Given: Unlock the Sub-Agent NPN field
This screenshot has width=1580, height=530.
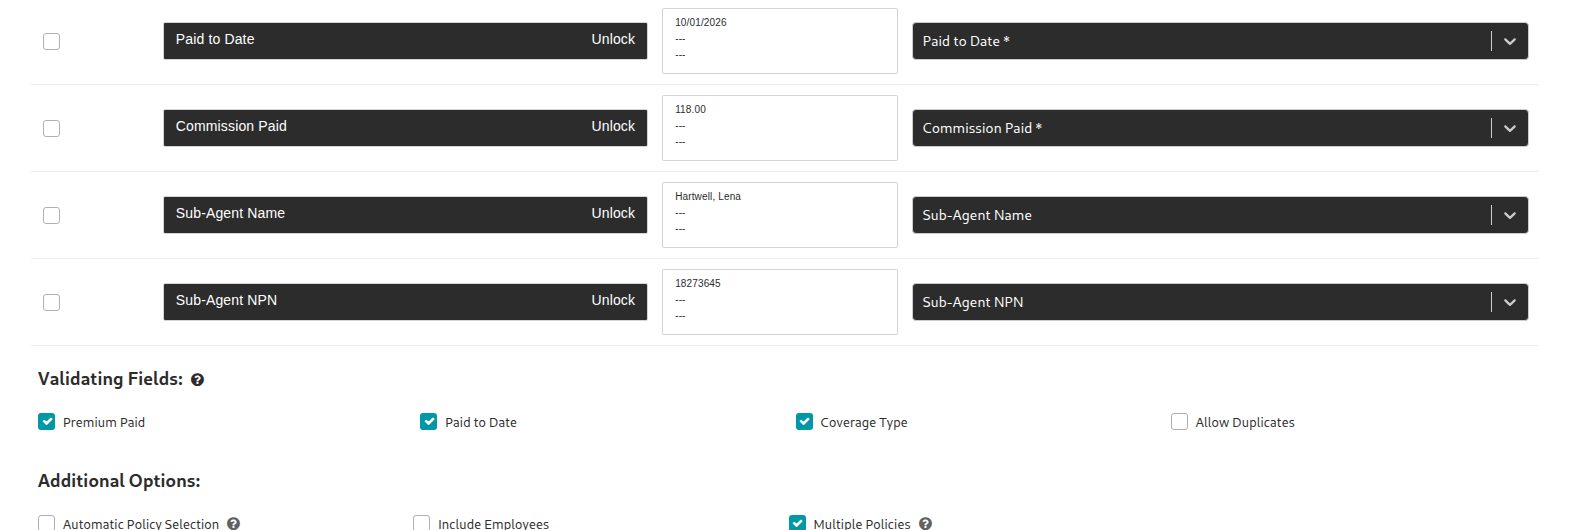Looking at the screenshot, I should (x=613, y=300).
